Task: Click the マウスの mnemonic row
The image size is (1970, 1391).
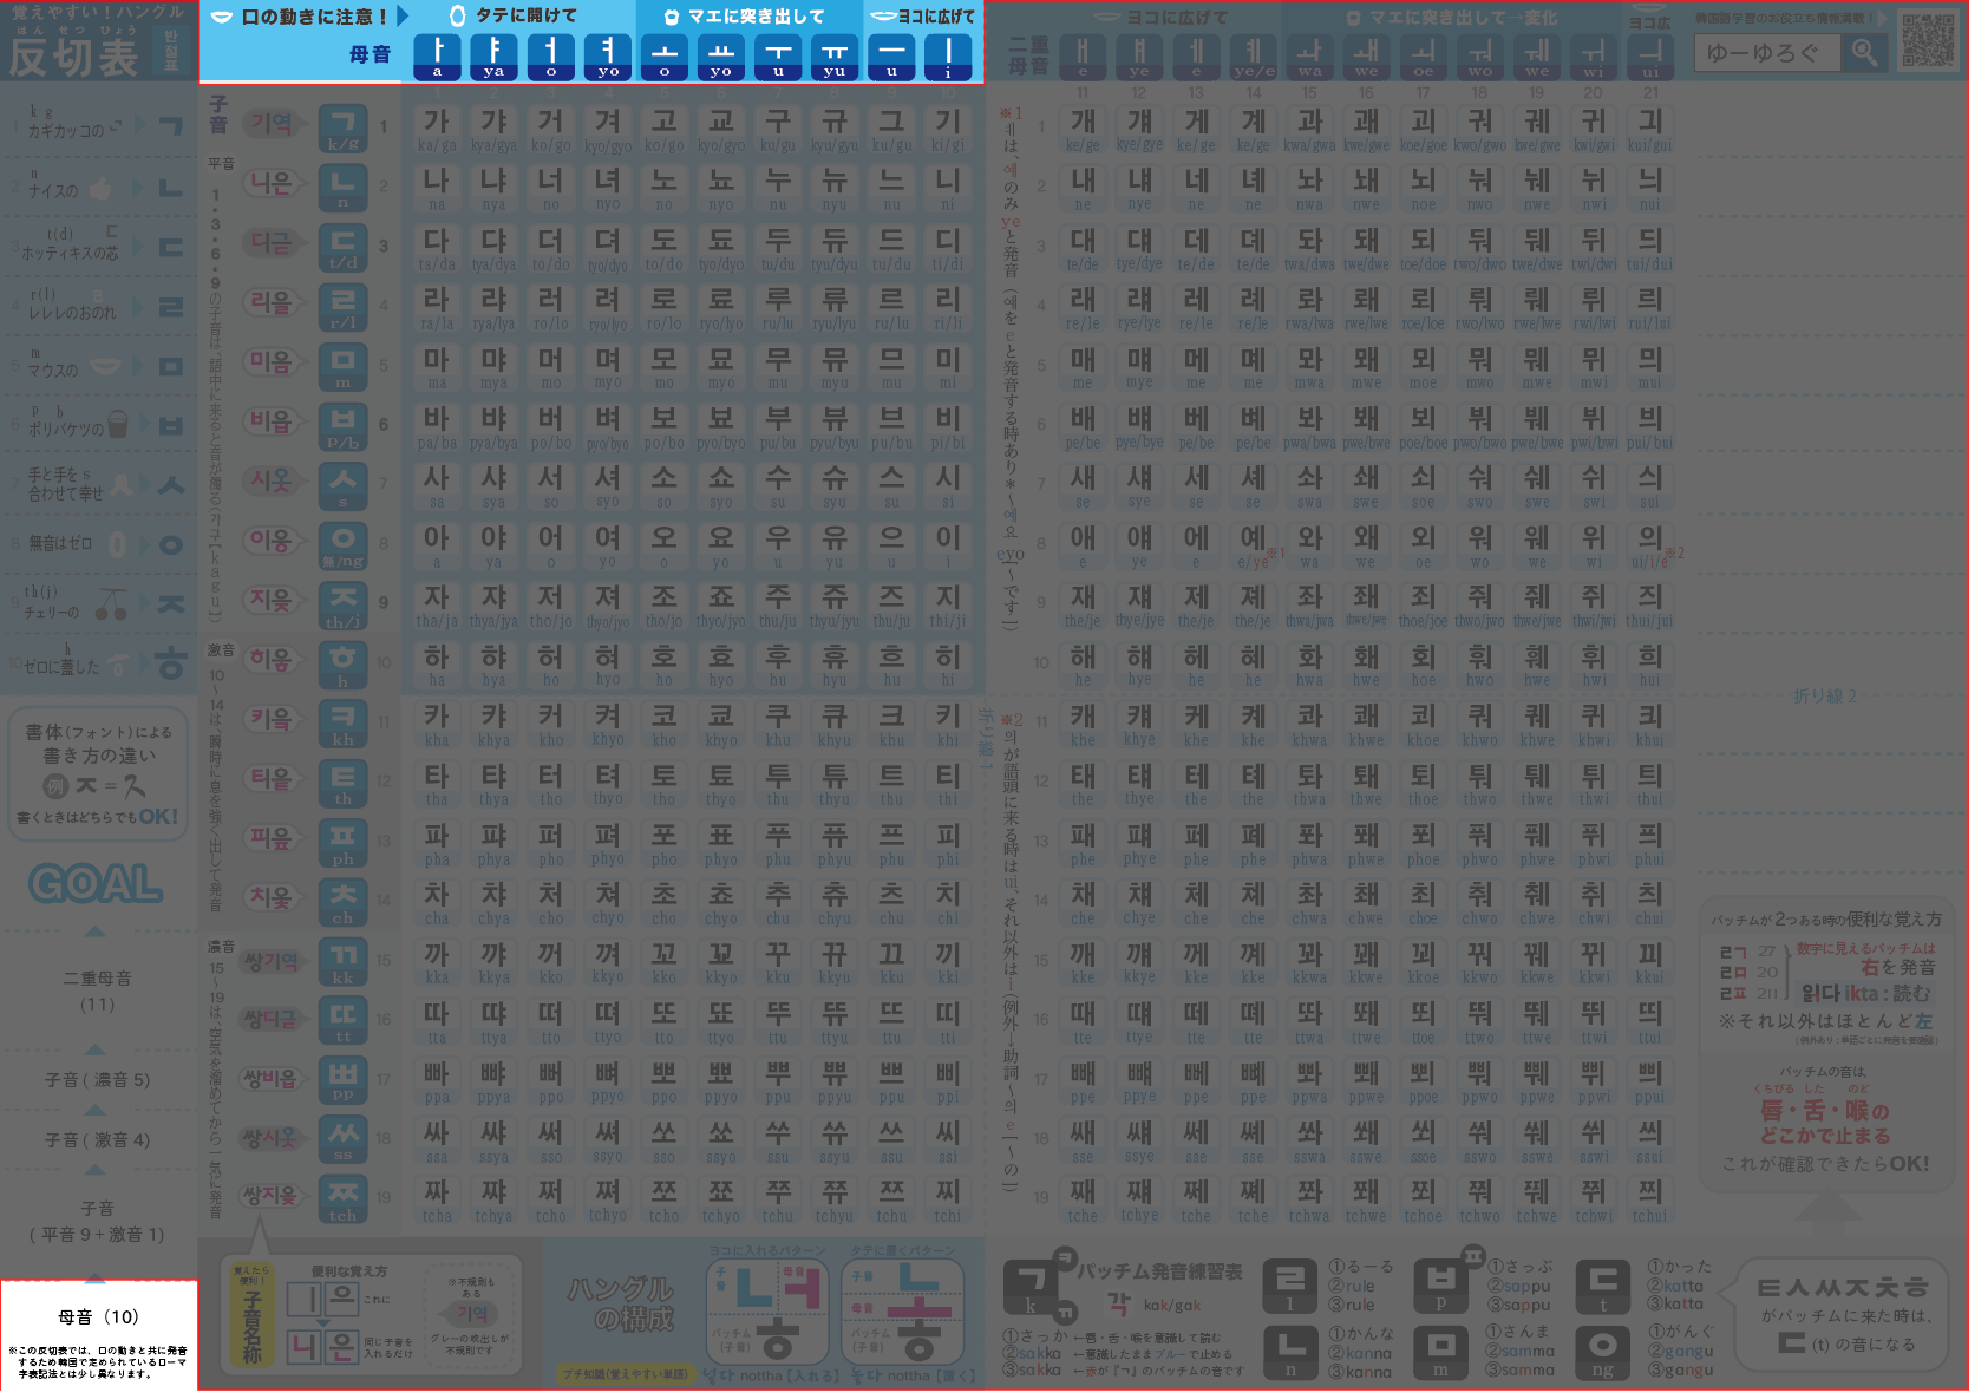Action: (98, 367)
